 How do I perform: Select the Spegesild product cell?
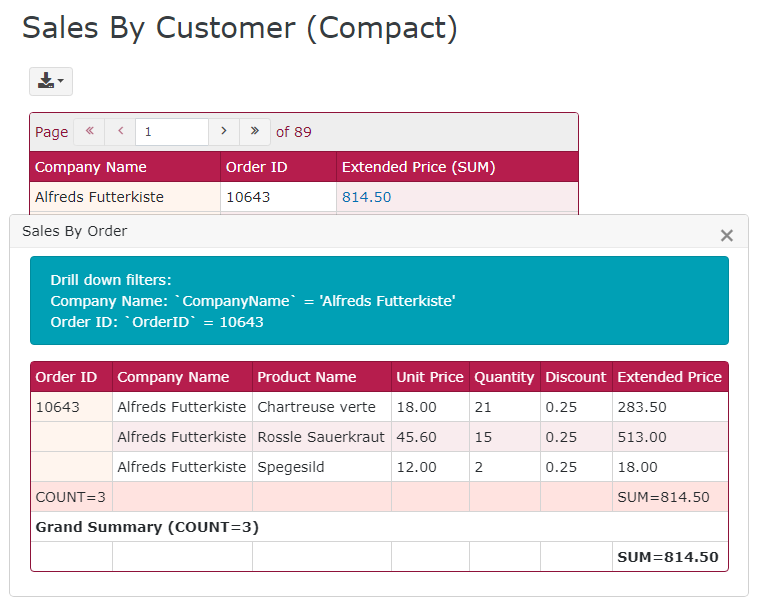click(290, 467)
